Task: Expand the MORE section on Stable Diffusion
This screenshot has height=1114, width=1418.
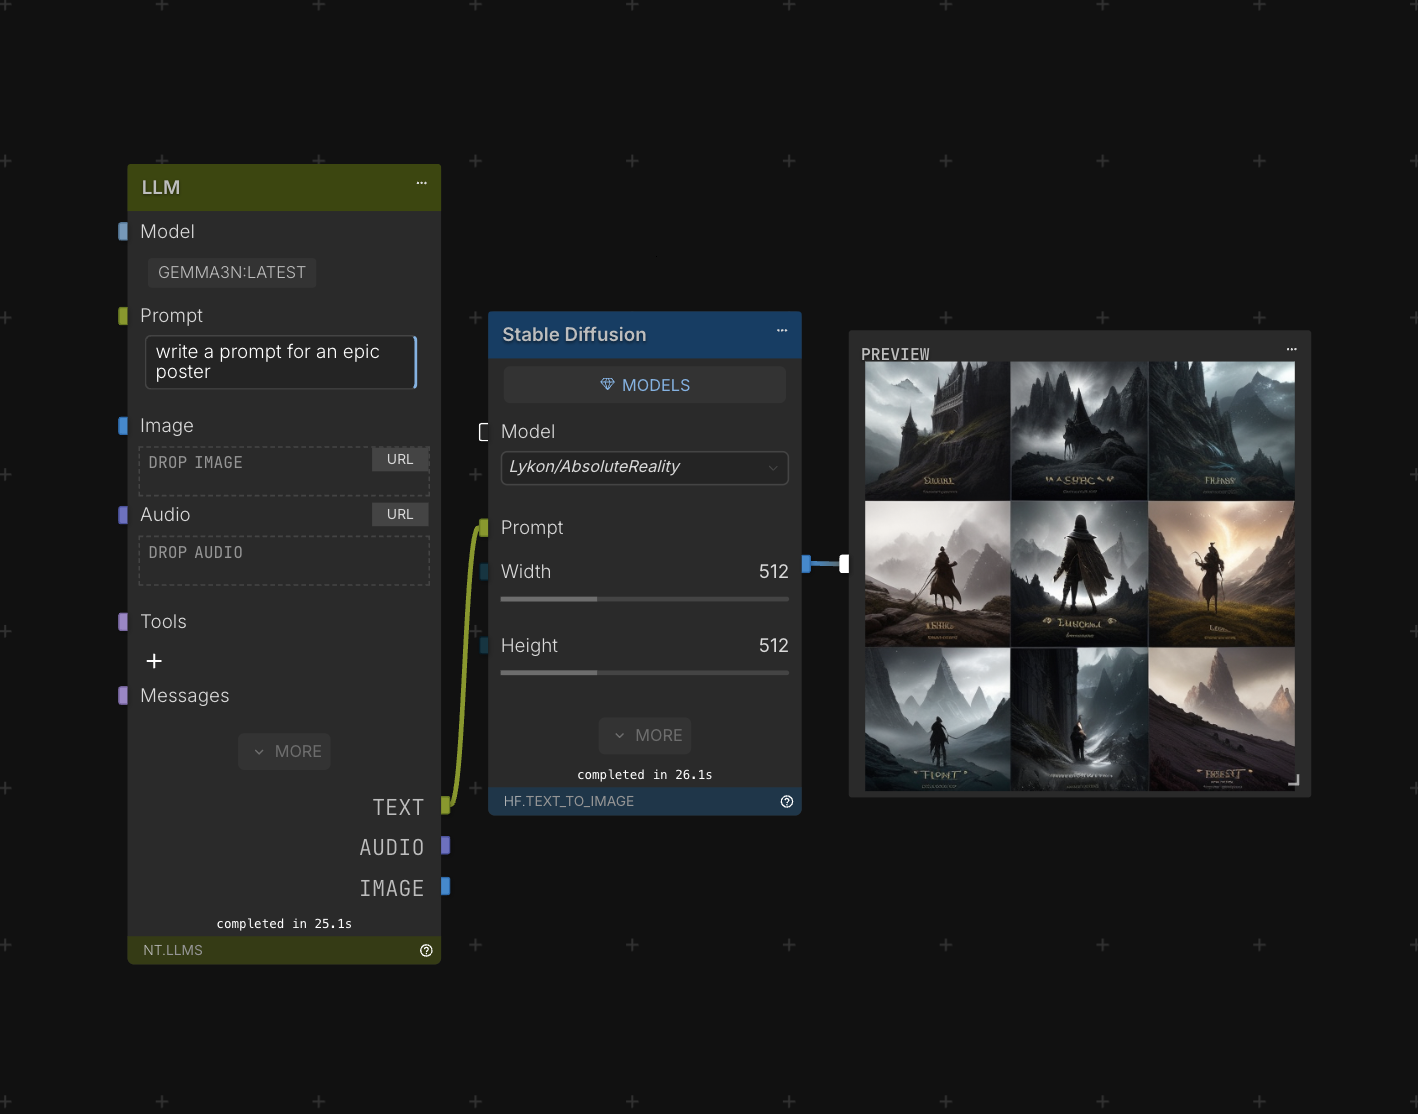Action: coord(644,735)
